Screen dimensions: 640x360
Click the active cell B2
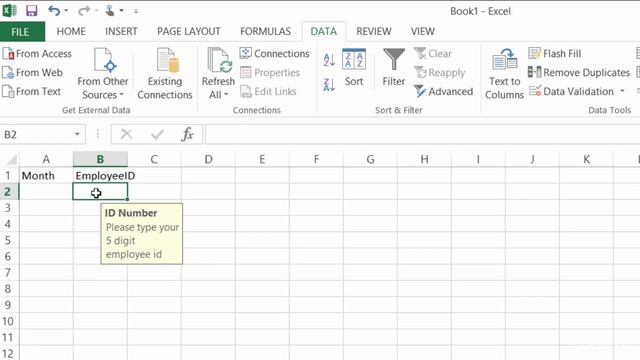coord(100,191)
